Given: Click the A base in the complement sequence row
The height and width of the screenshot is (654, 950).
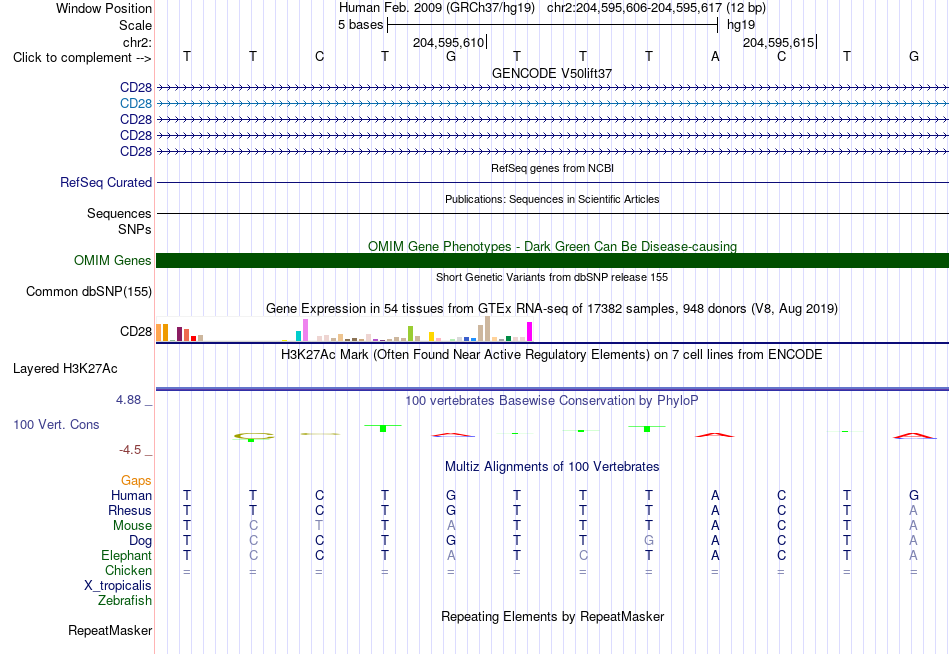Looking at the screenshot, I should 715,56.
